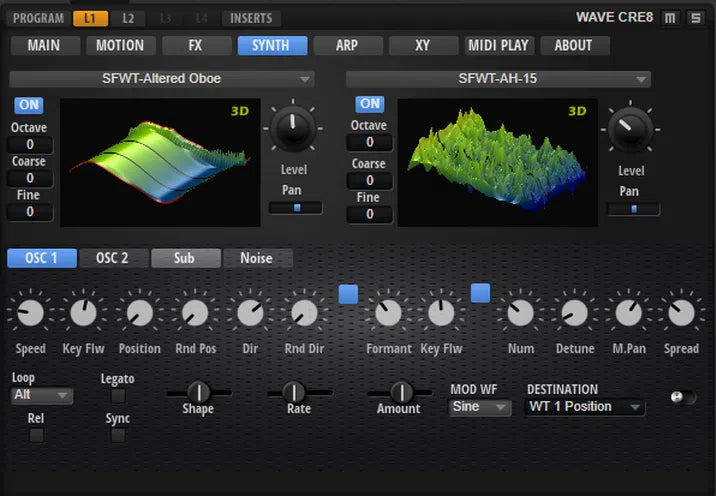Image resolution: width=716 pixels, height=496 pixels.
Task: Click the Noise button
Action: (257, 258)
